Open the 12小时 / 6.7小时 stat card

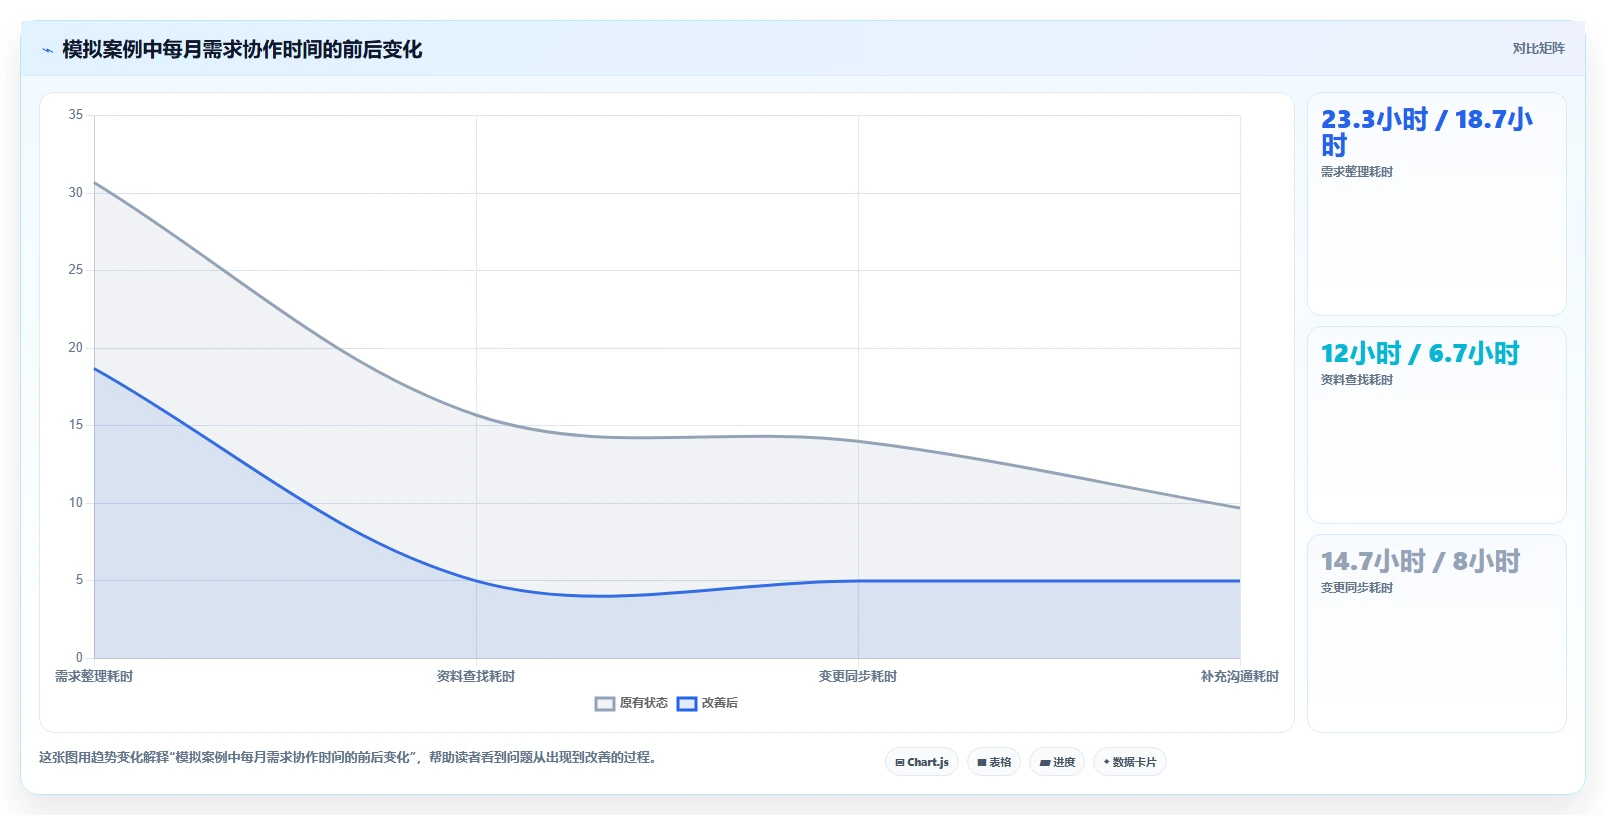(1437, 425)
